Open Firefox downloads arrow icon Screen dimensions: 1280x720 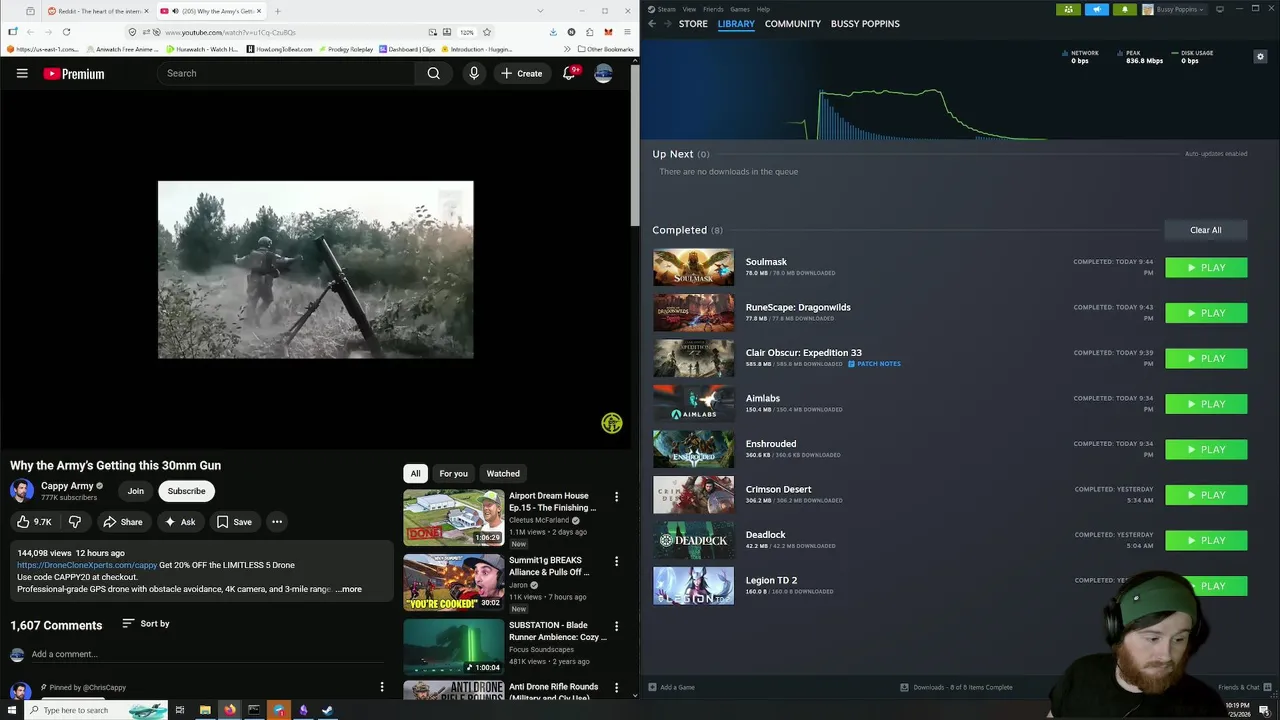point(553,32)
